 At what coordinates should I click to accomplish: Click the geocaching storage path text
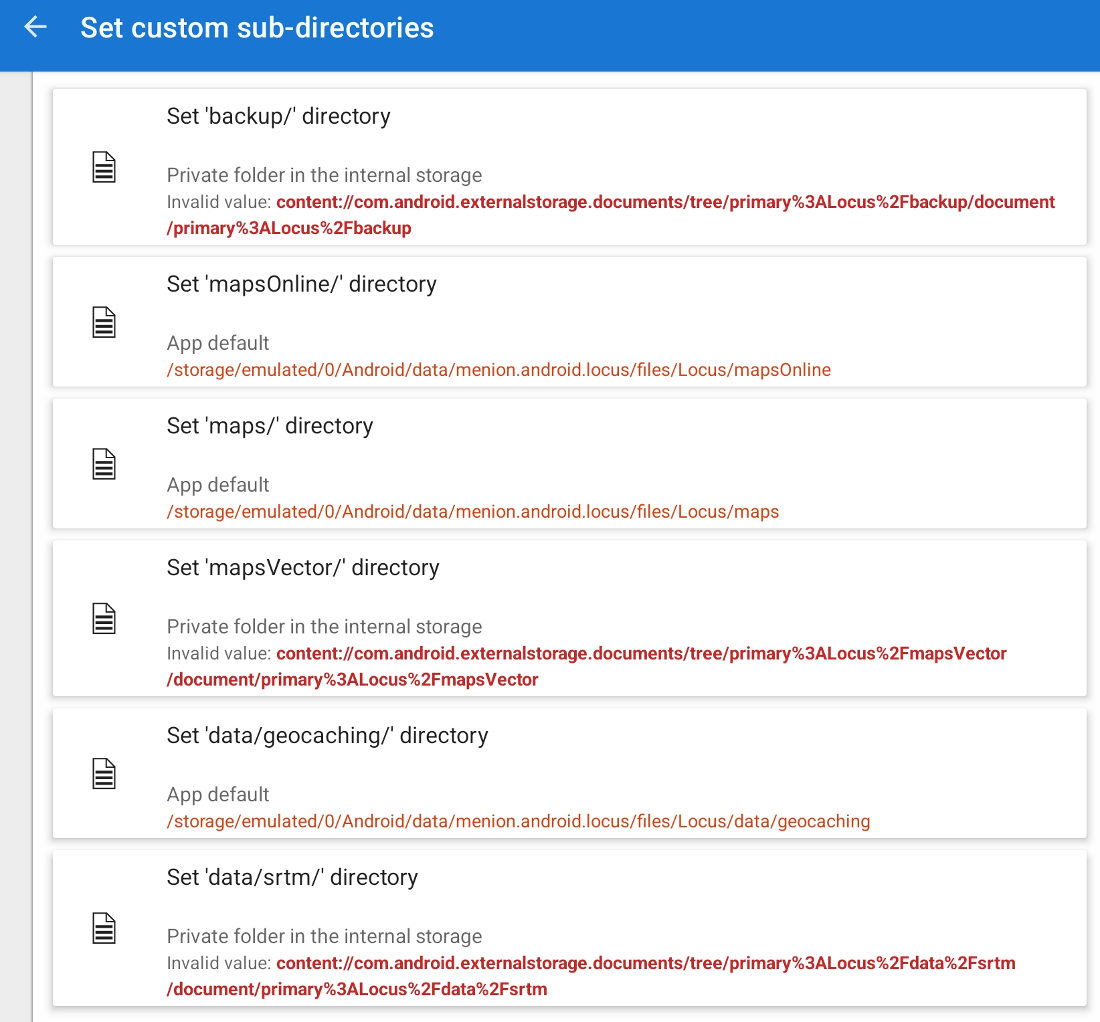tap(518, 822)
